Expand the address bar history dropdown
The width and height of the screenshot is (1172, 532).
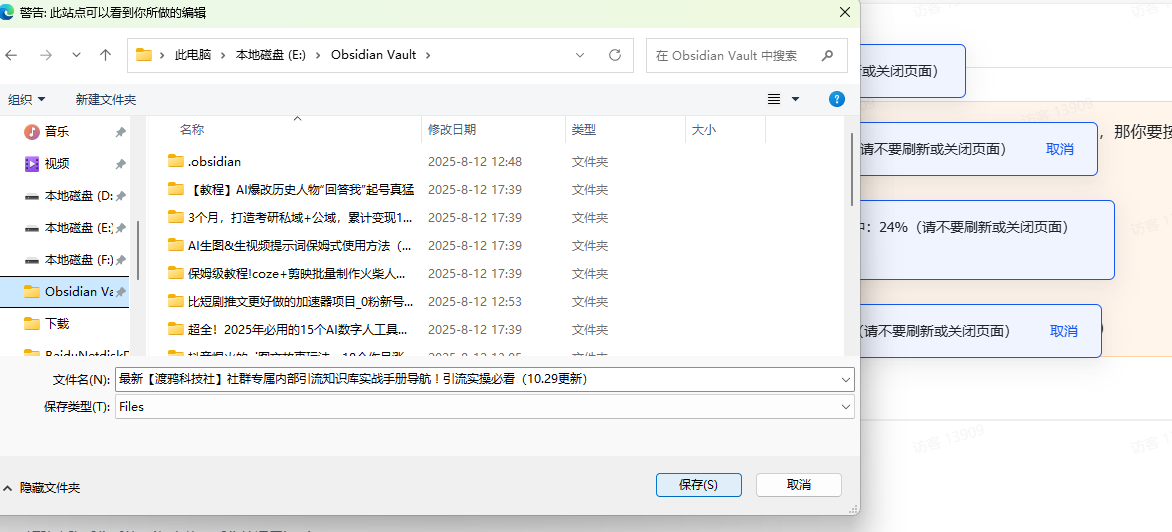[580, 55]
